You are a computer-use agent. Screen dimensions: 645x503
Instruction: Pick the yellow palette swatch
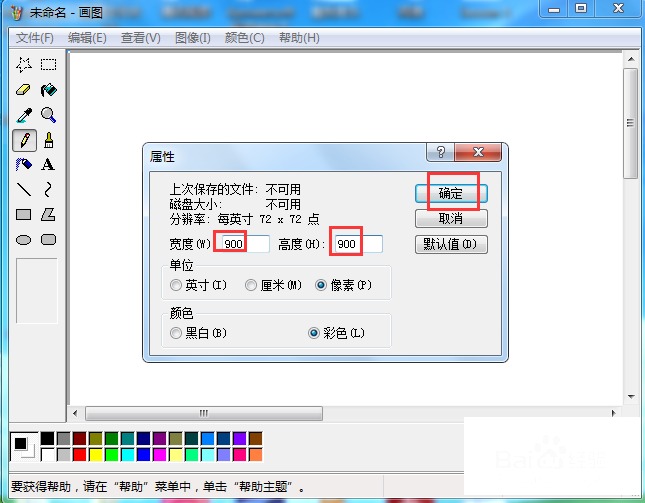tap(95, 454)
